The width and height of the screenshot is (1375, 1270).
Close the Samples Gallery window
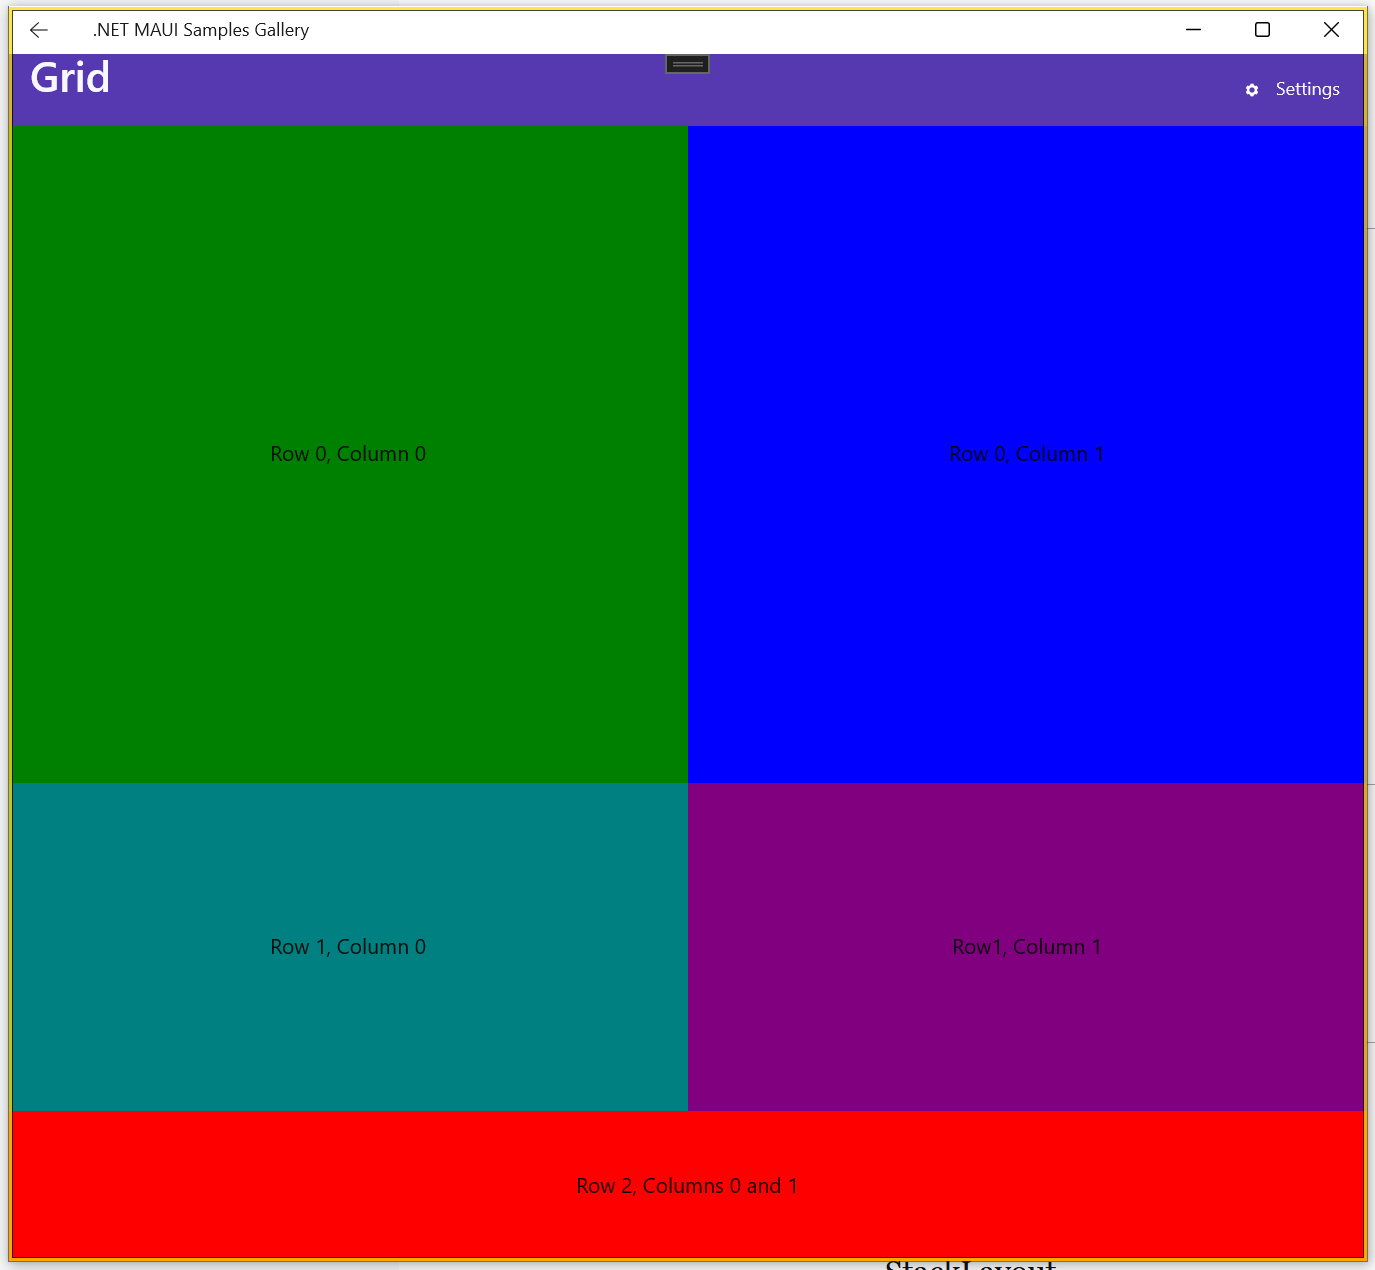tap(1331, 30)
